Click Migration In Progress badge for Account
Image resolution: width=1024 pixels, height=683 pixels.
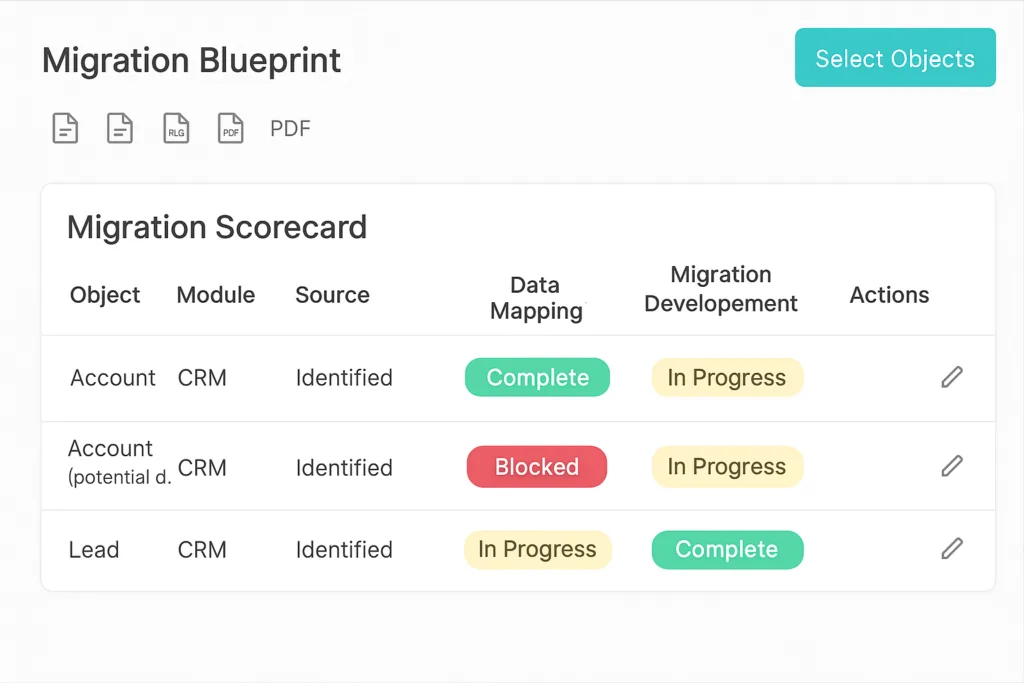[727, 377]
